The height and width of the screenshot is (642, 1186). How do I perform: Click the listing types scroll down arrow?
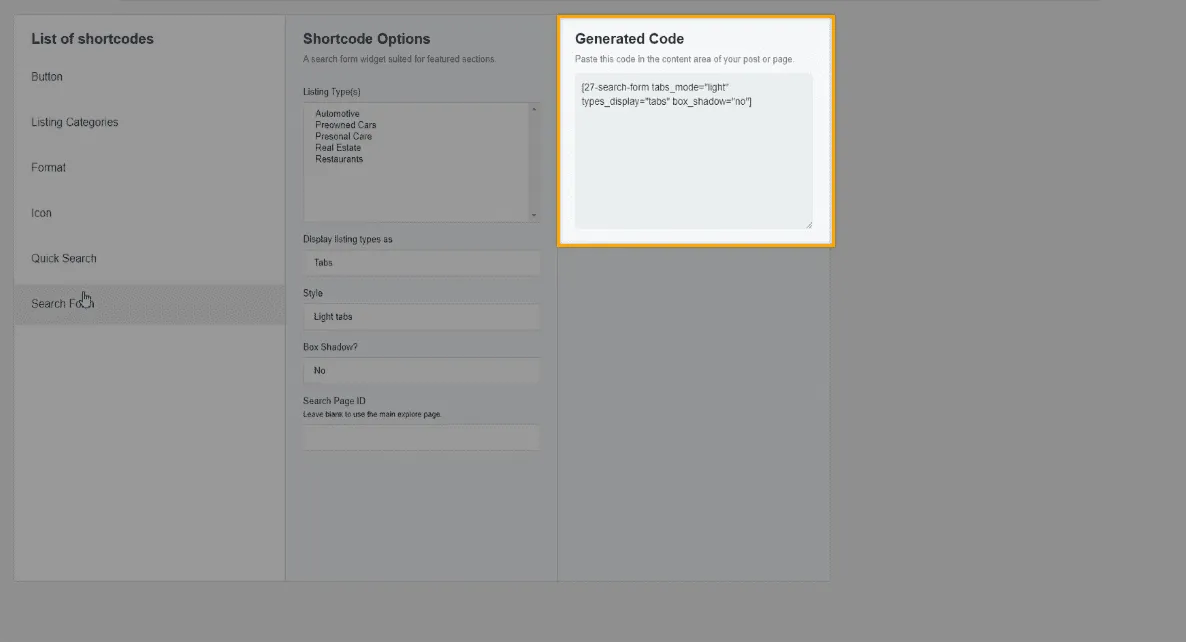coord(534,215)
